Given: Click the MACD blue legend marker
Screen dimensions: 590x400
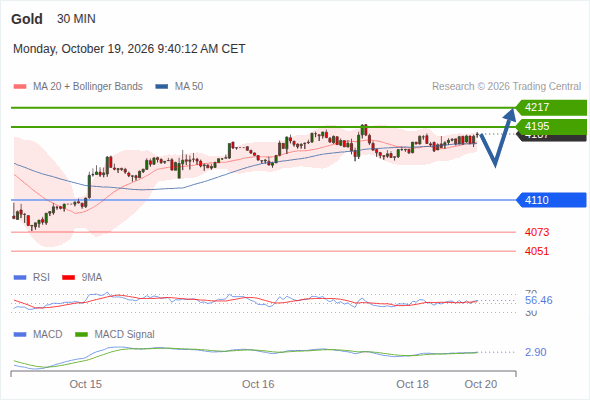Looking at the screenshot, I should click(20, 334).
